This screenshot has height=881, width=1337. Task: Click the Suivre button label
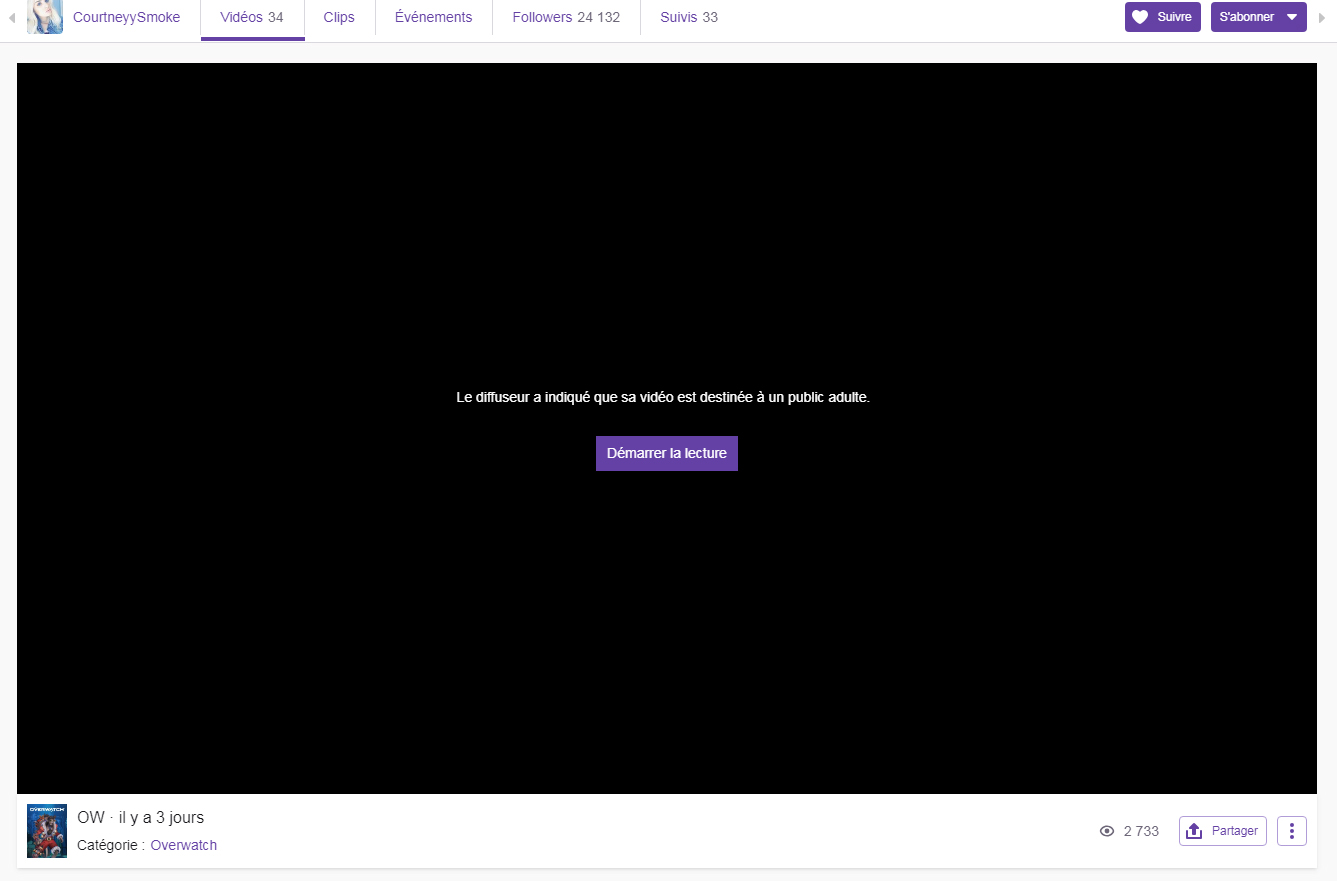1174,17
